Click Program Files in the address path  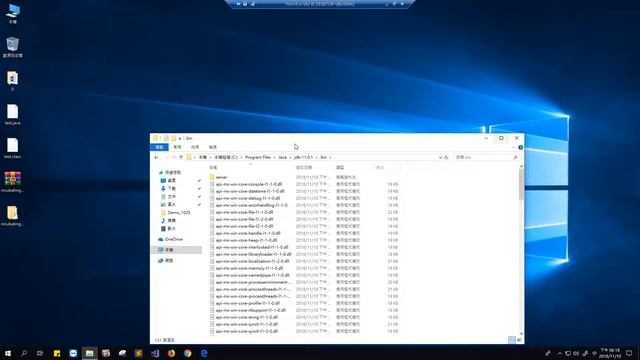(x=258, y=157)
